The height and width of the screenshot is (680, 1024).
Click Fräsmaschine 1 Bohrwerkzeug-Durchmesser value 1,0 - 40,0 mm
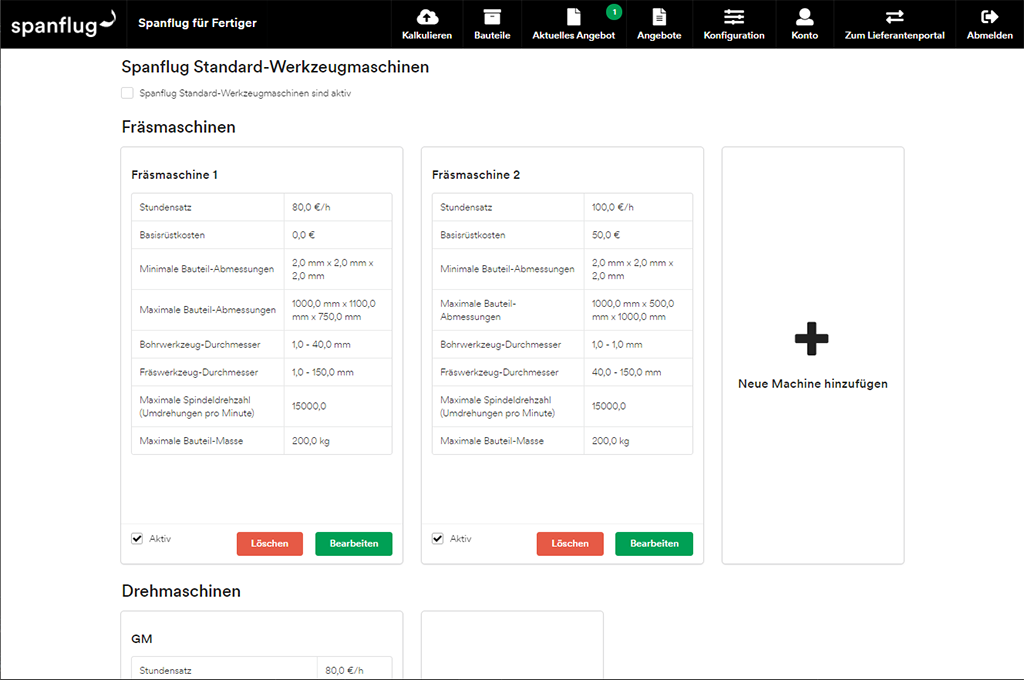click(x=321, y=344)
